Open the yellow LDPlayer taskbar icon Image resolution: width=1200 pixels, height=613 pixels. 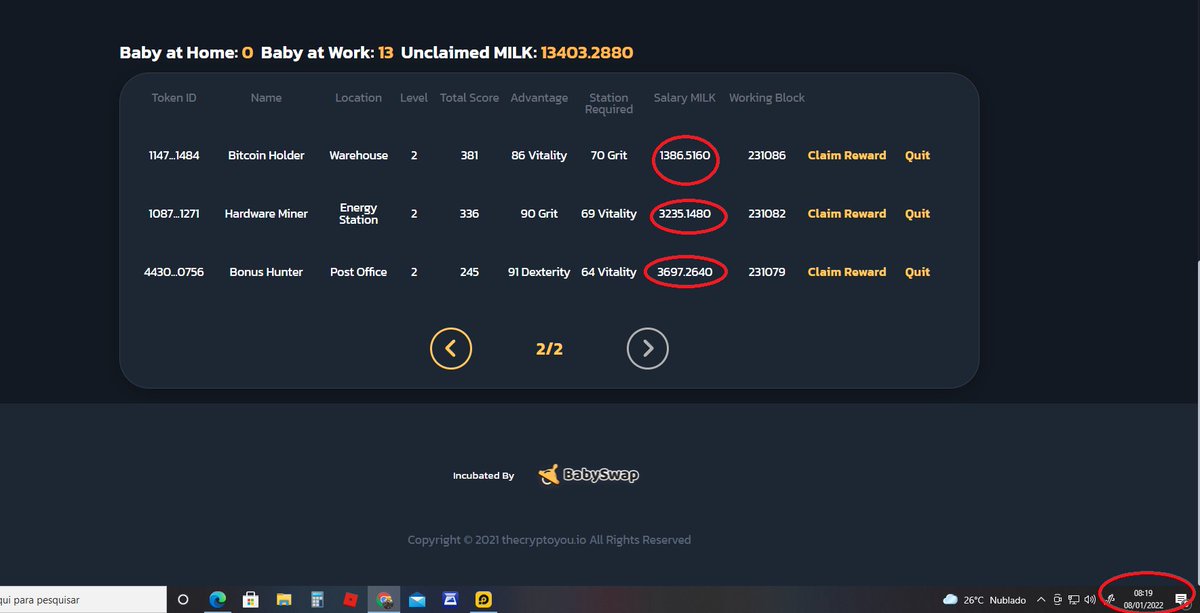[483, 600]
